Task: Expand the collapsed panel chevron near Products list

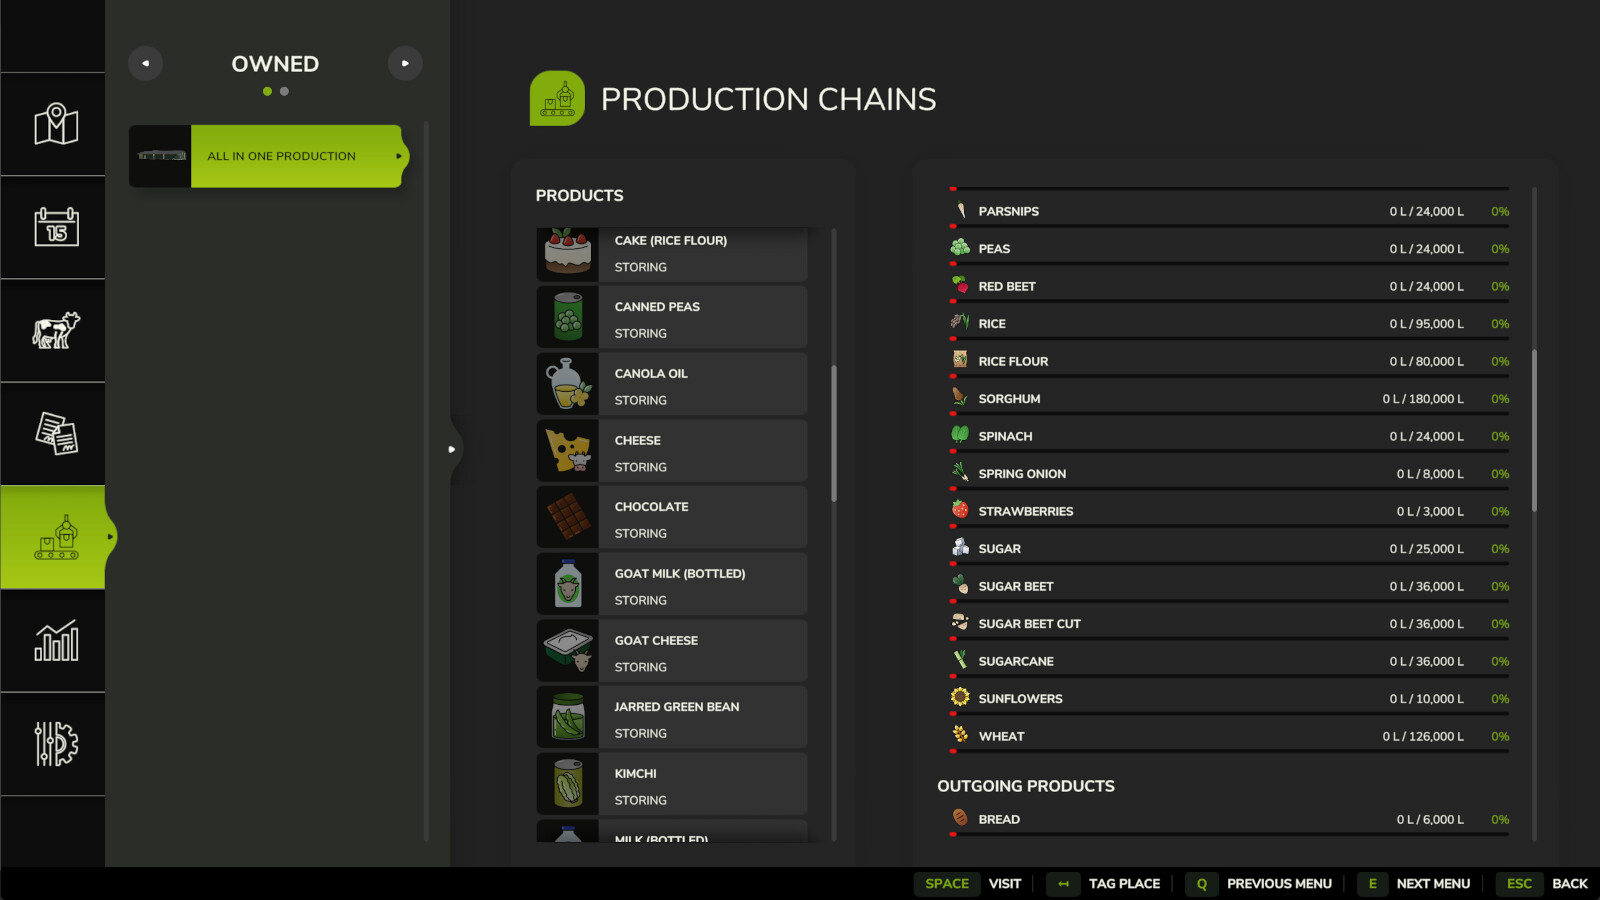Action: pyautogui.click(x=452, y=449)
